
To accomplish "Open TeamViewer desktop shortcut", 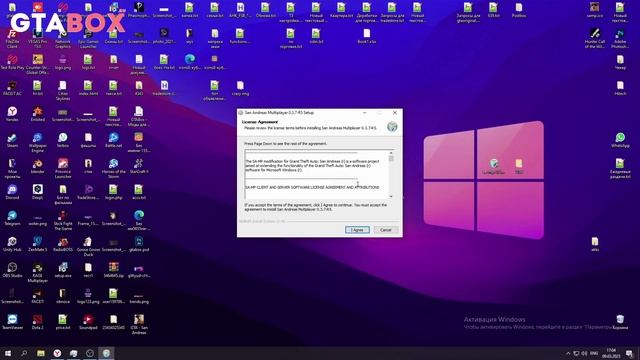I will [12, 322].
